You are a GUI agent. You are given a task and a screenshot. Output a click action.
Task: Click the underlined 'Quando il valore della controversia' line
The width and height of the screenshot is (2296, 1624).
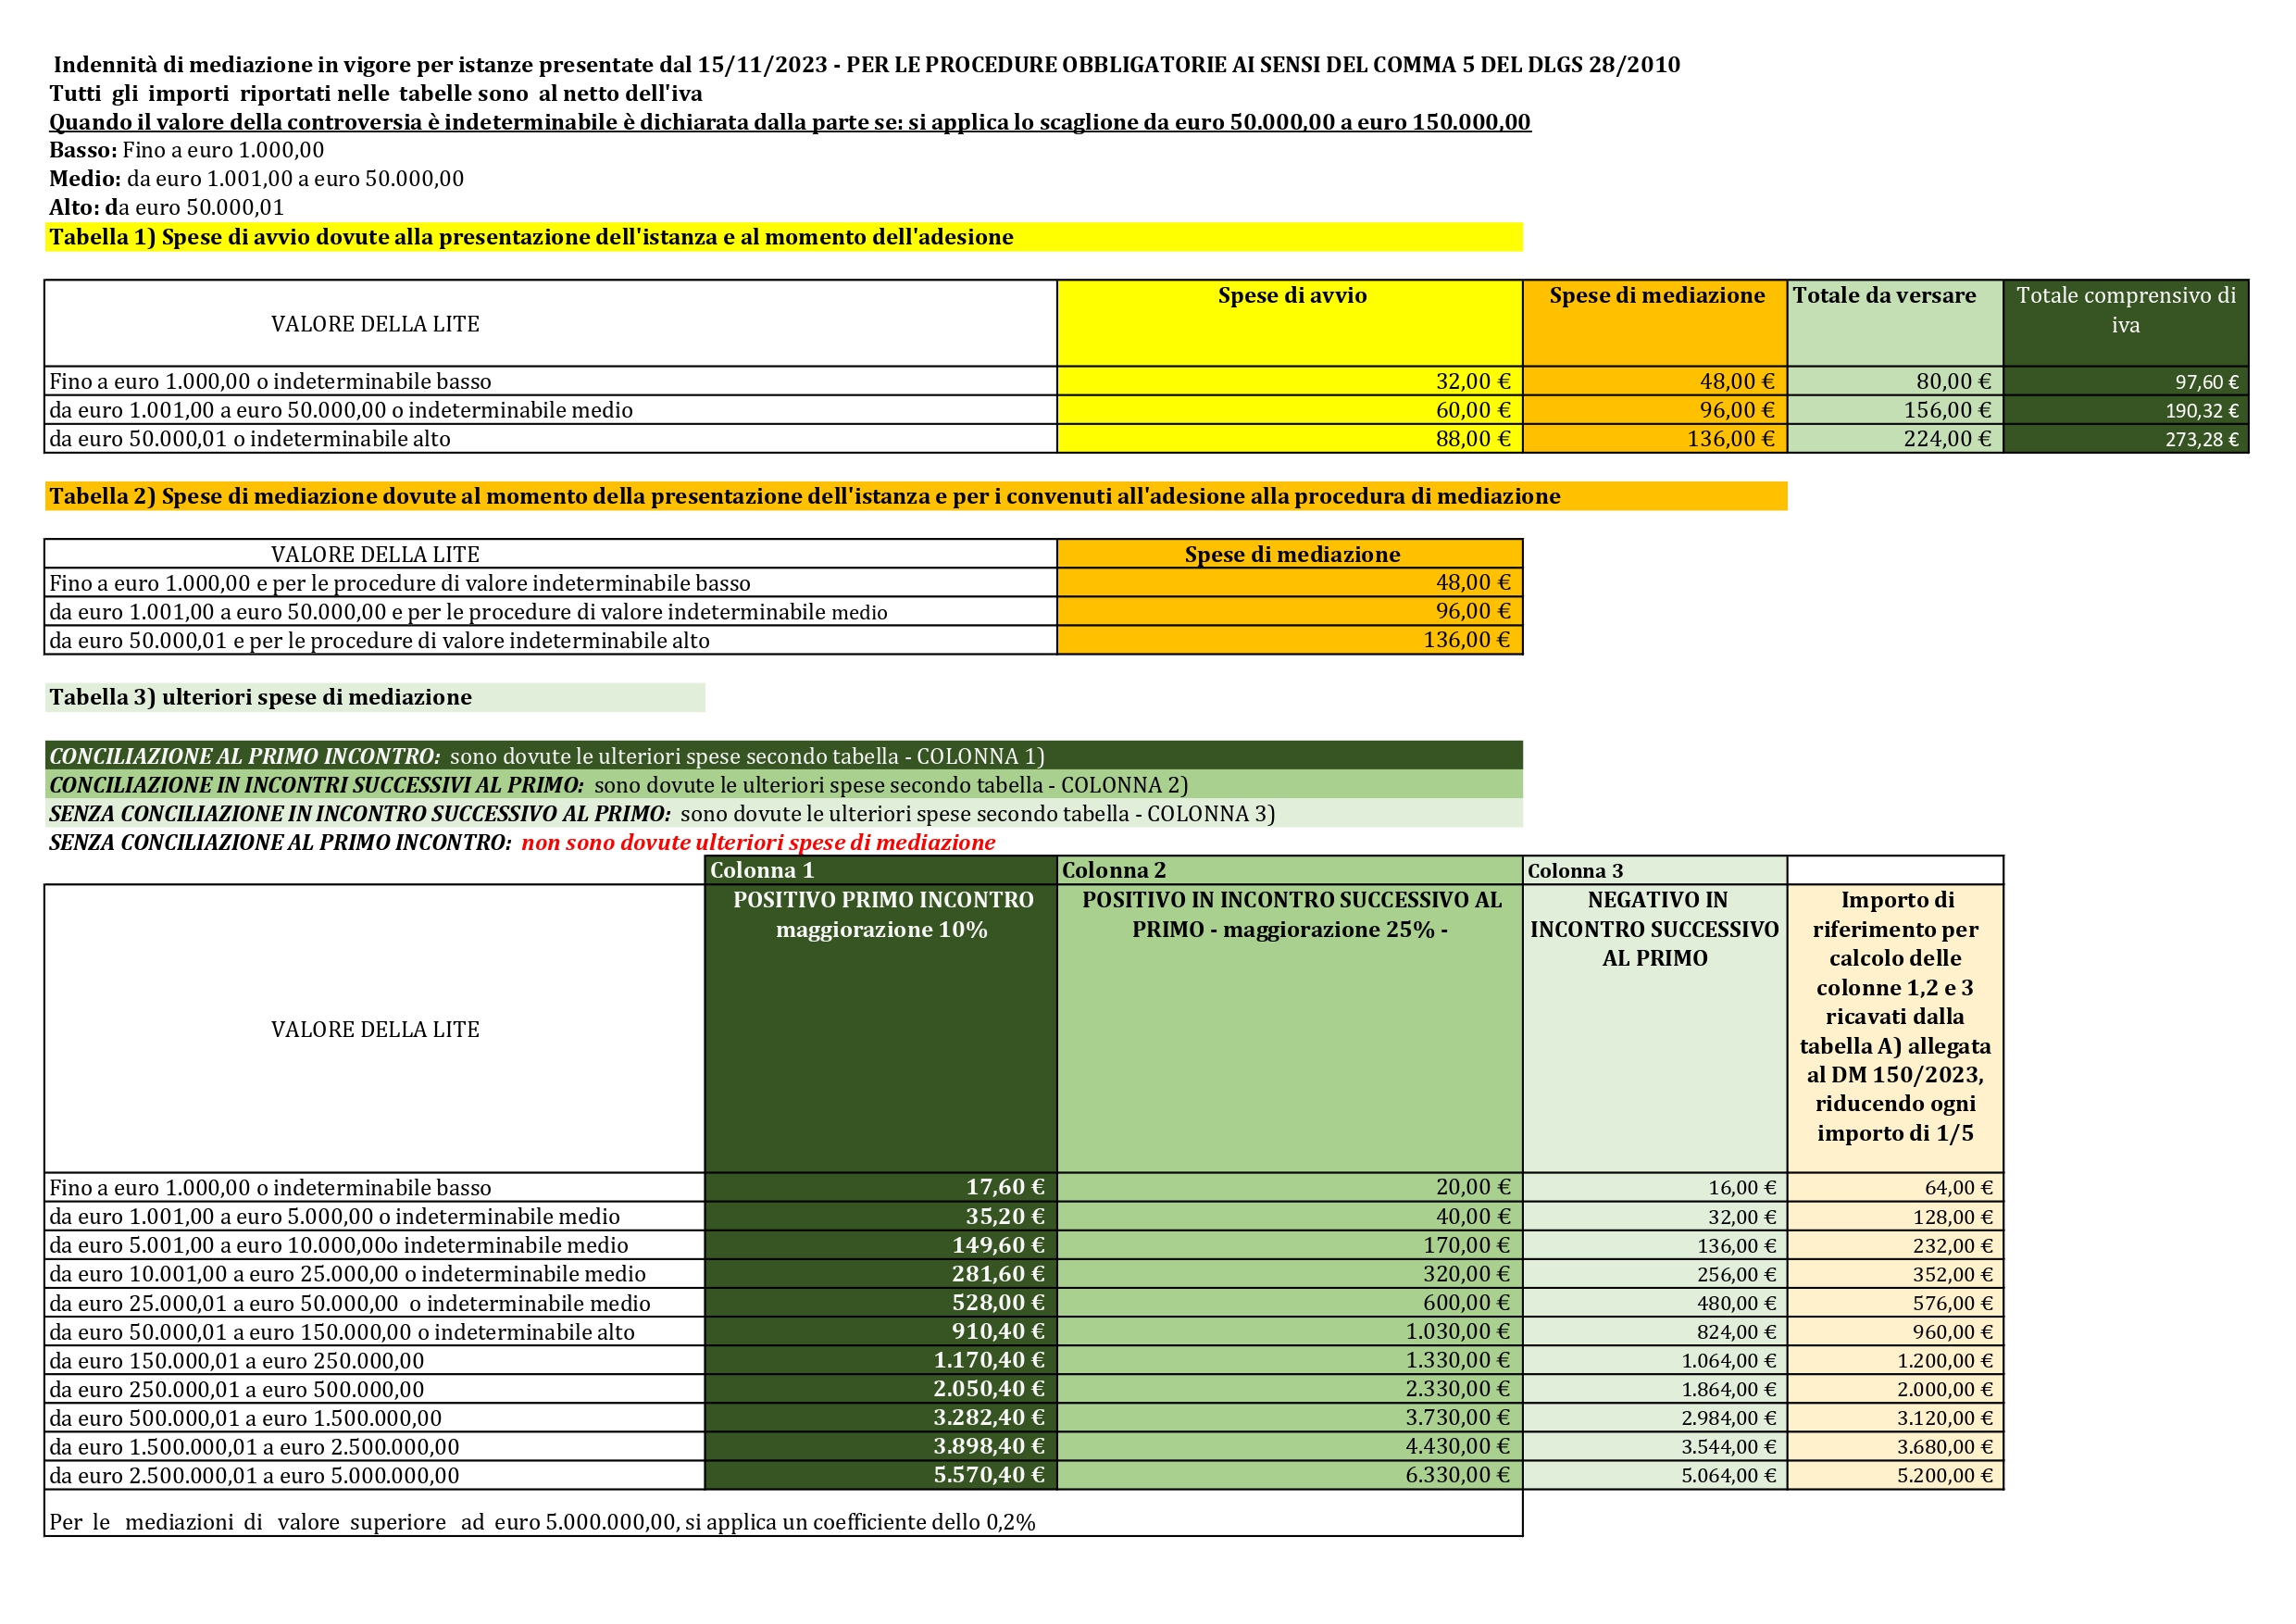790,122
